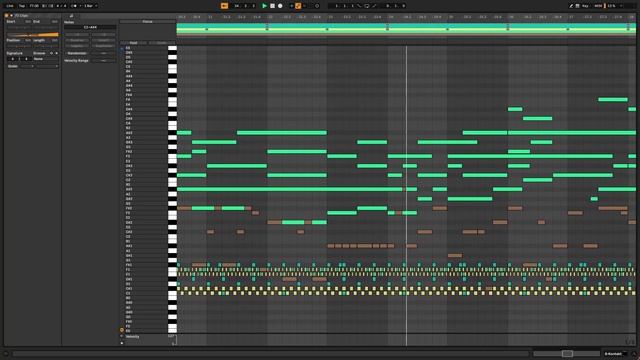Open the scale name dropdown
The image size is (640, 360).
click(46, 66)
